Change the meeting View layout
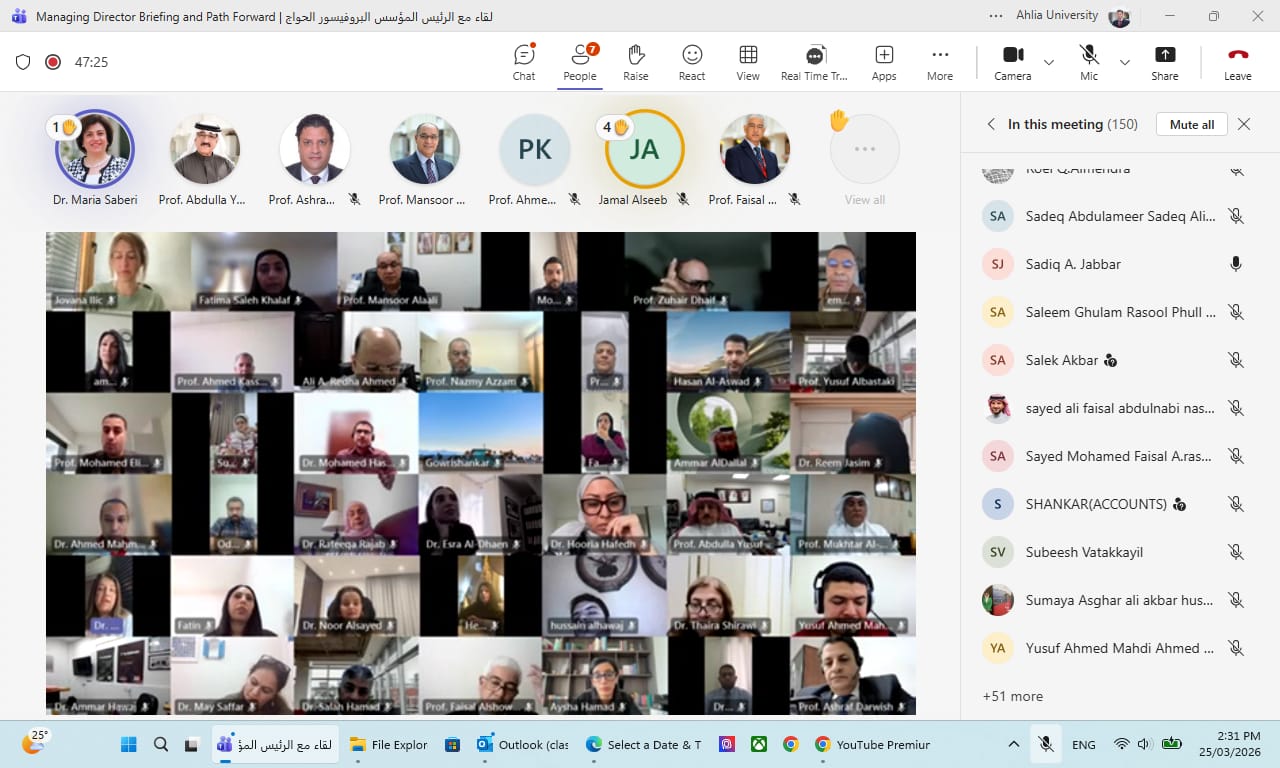This screenshot has width=1280, height=768. pos(748,62)
